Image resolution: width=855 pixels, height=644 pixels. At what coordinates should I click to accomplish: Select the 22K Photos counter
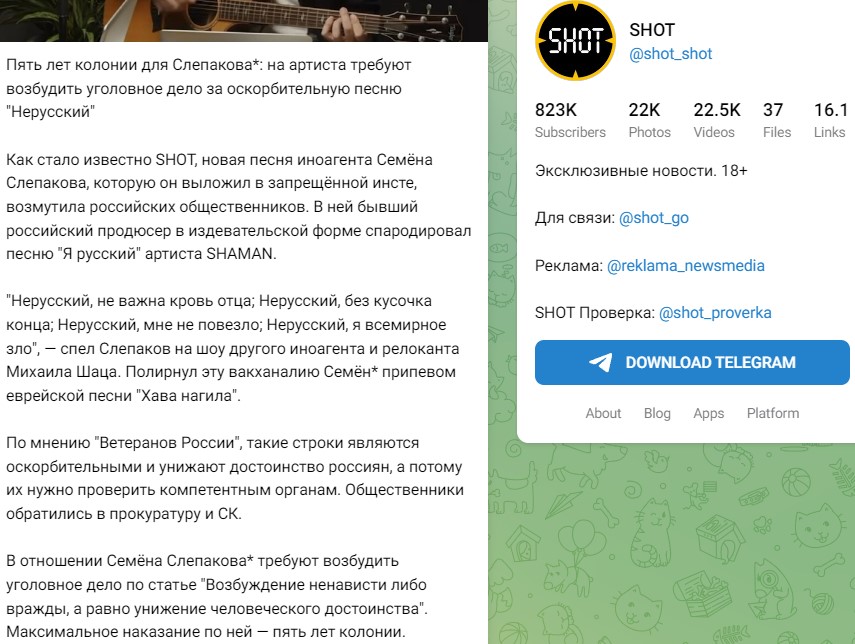pyautogui.click(x=649, y=120)
